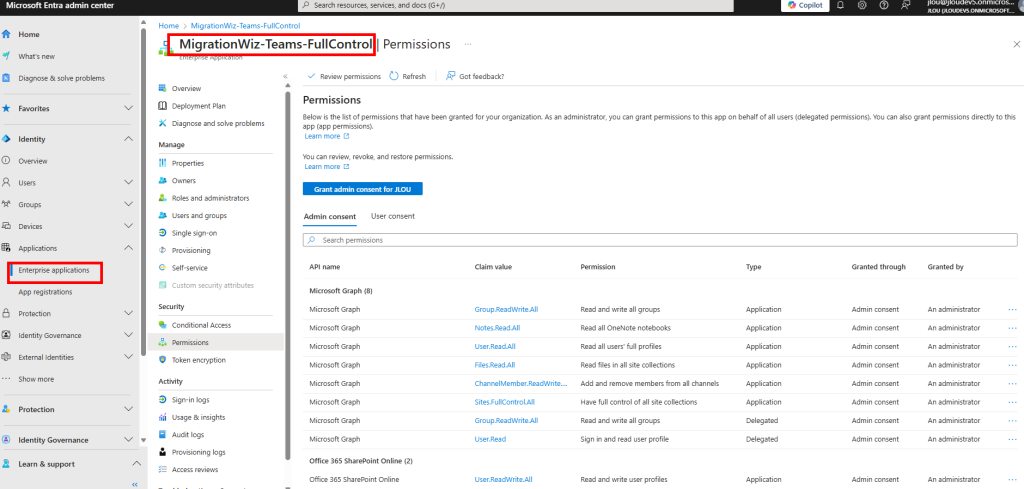The width and height of the screenshot is (1024, 489).
Task: Open App registrations in sidebar
Action: coord(45,292)
